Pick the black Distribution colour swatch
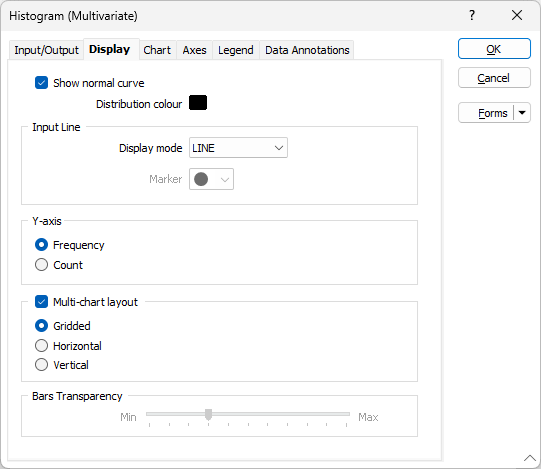541x469 pixels. point(198,103)
